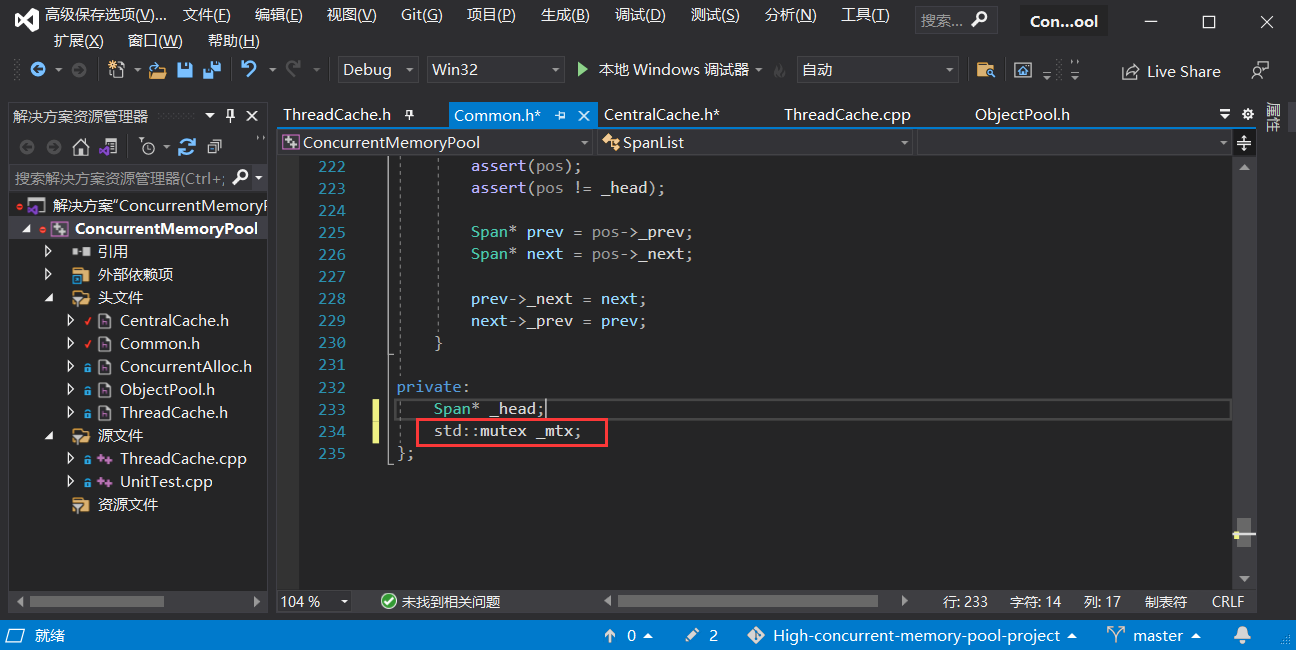Open the zoom level 104 % dropdown
Viewport: 1296px width, 650px height.
314,602
